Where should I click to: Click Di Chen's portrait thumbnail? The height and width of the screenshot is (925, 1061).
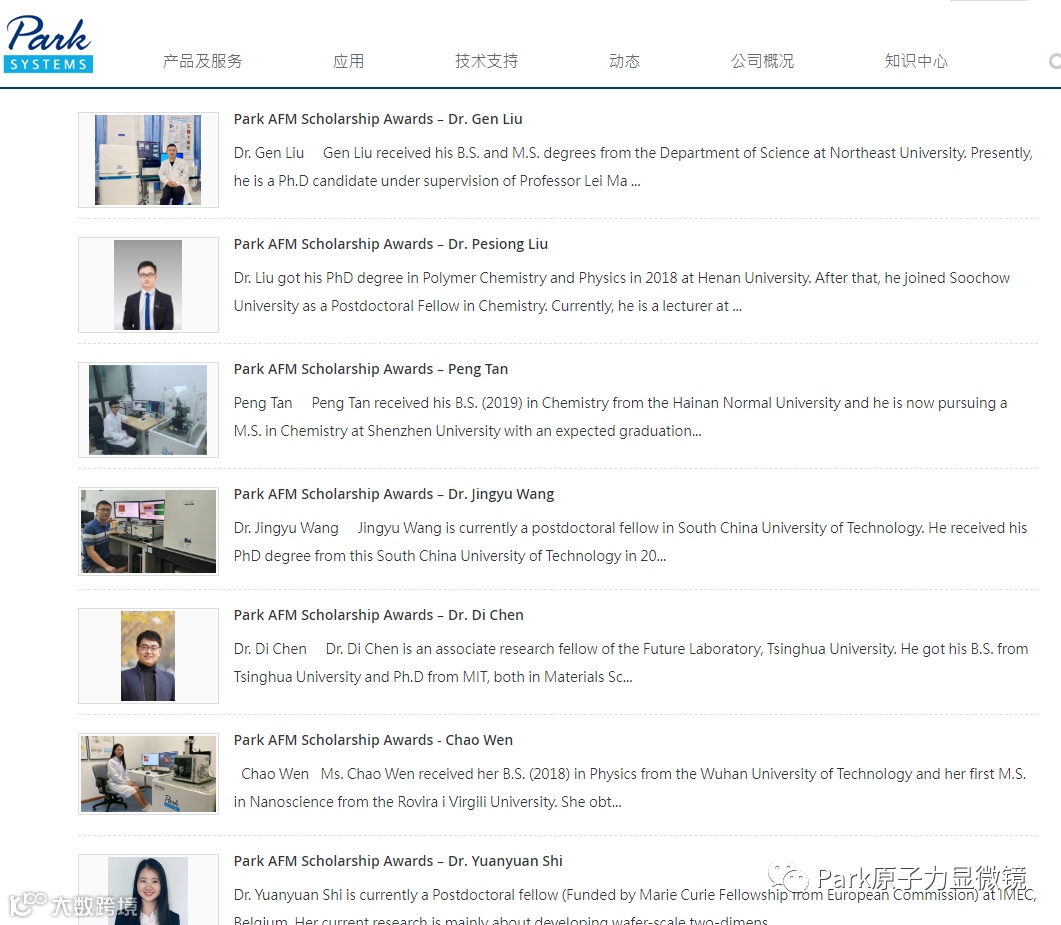(148, 656)
